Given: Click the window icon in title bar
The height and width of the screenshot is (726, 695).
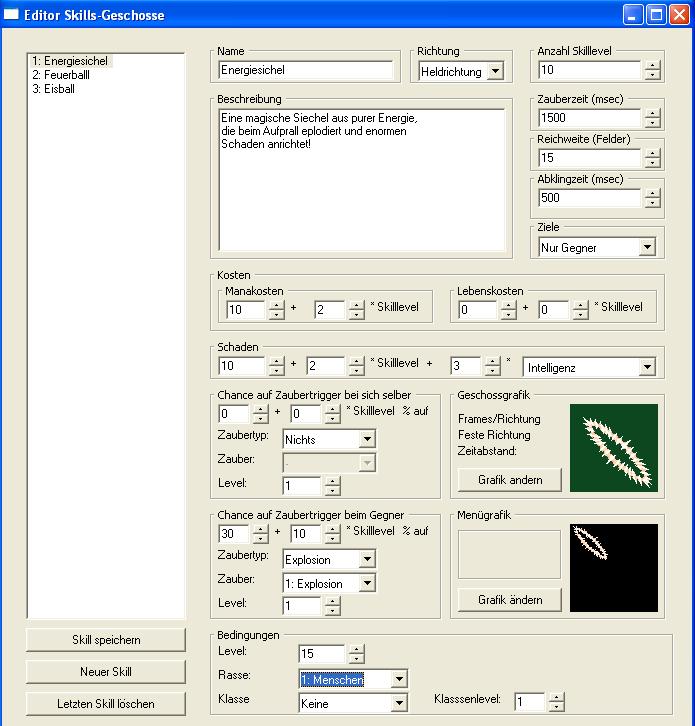Looking at the screenshot, I should tap(11, 14).
